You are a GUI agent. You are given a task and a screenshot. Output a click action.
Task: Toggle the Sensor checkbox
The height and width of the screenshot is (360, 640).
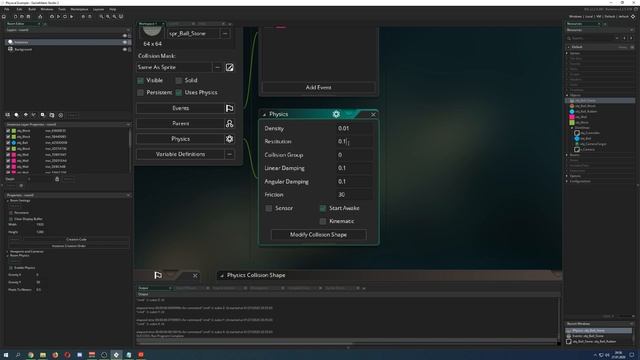[269, 208]
